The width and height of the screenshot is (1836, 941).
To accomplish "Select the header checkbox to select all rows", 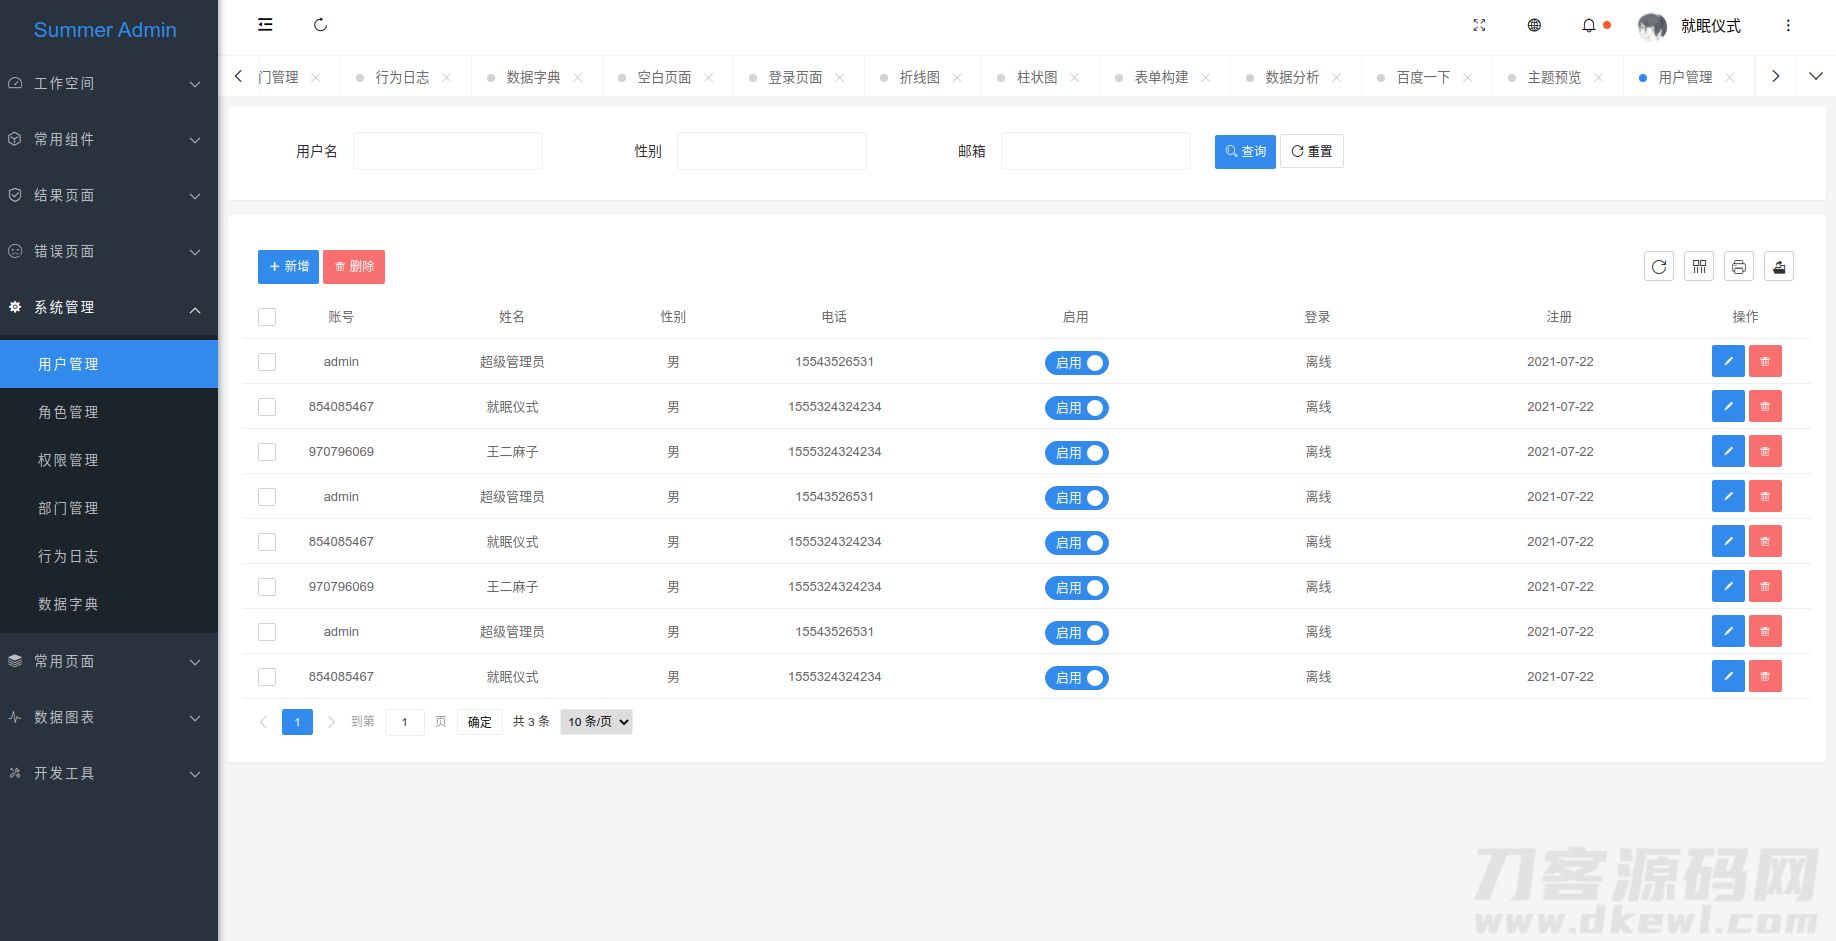I will coord(267,316).
